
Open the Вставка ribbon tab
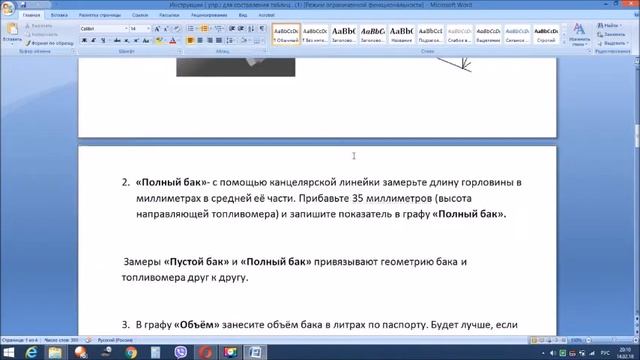coord(59,15)
